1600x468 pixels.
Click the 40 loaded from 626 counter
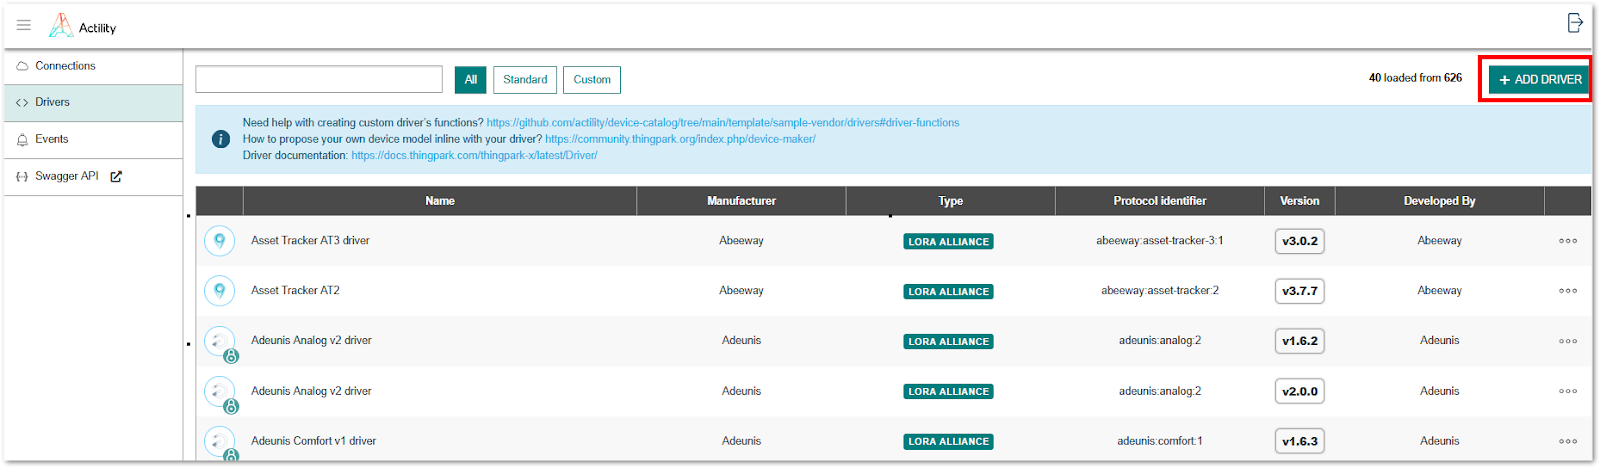point(1415,78)
